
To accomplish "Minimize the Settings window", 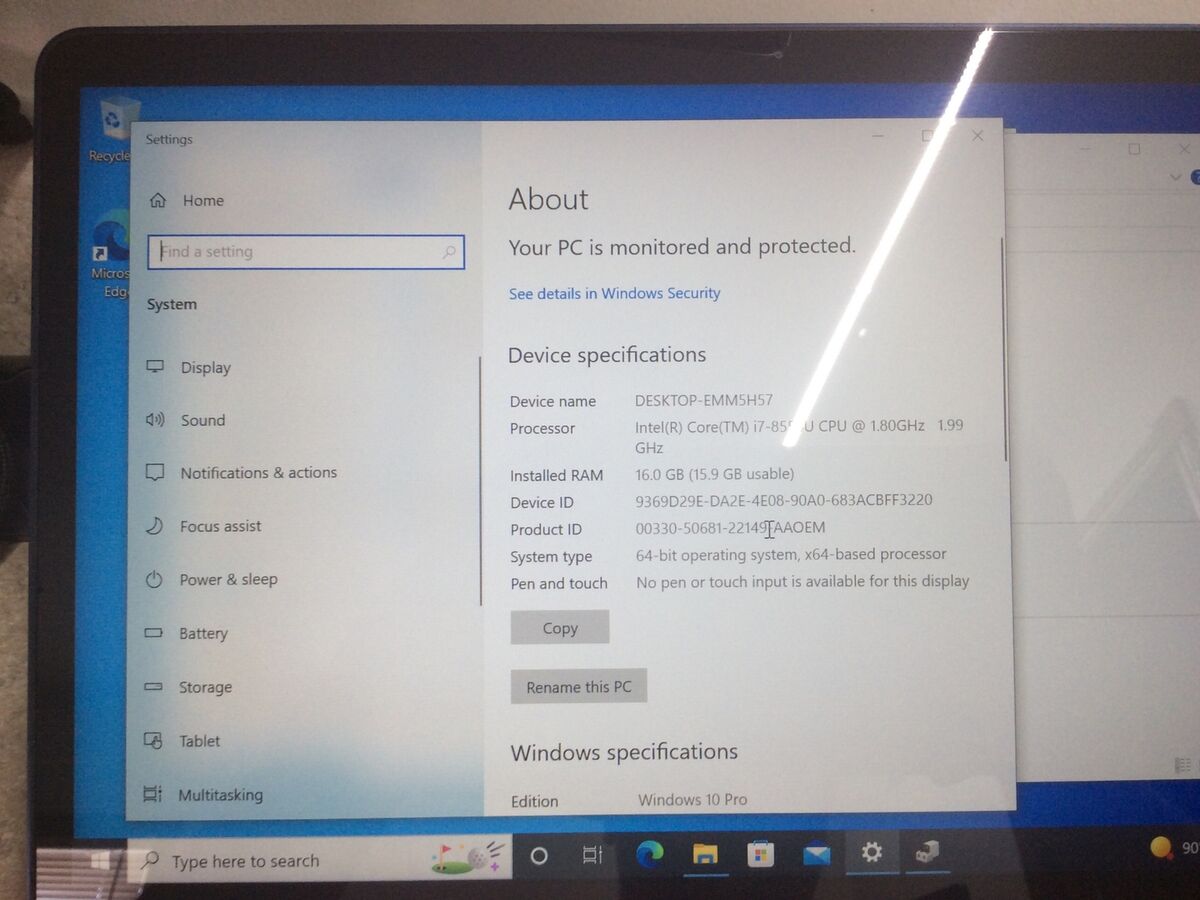I will pyautogui.click(x=877, y=135).
